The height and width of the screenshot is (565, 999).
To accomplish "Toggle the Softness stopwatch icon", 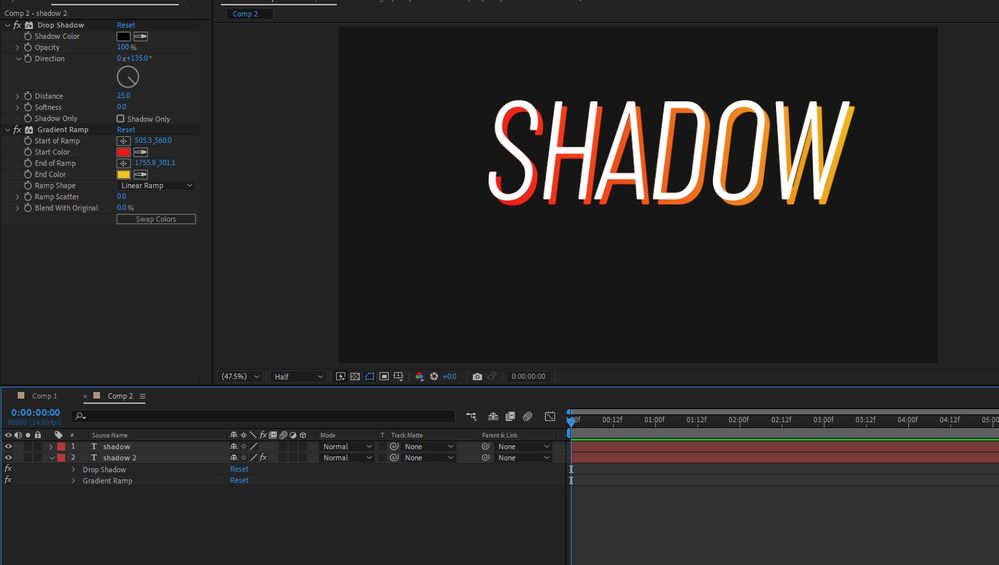I will pyautogui.click(x=28, y=107).
